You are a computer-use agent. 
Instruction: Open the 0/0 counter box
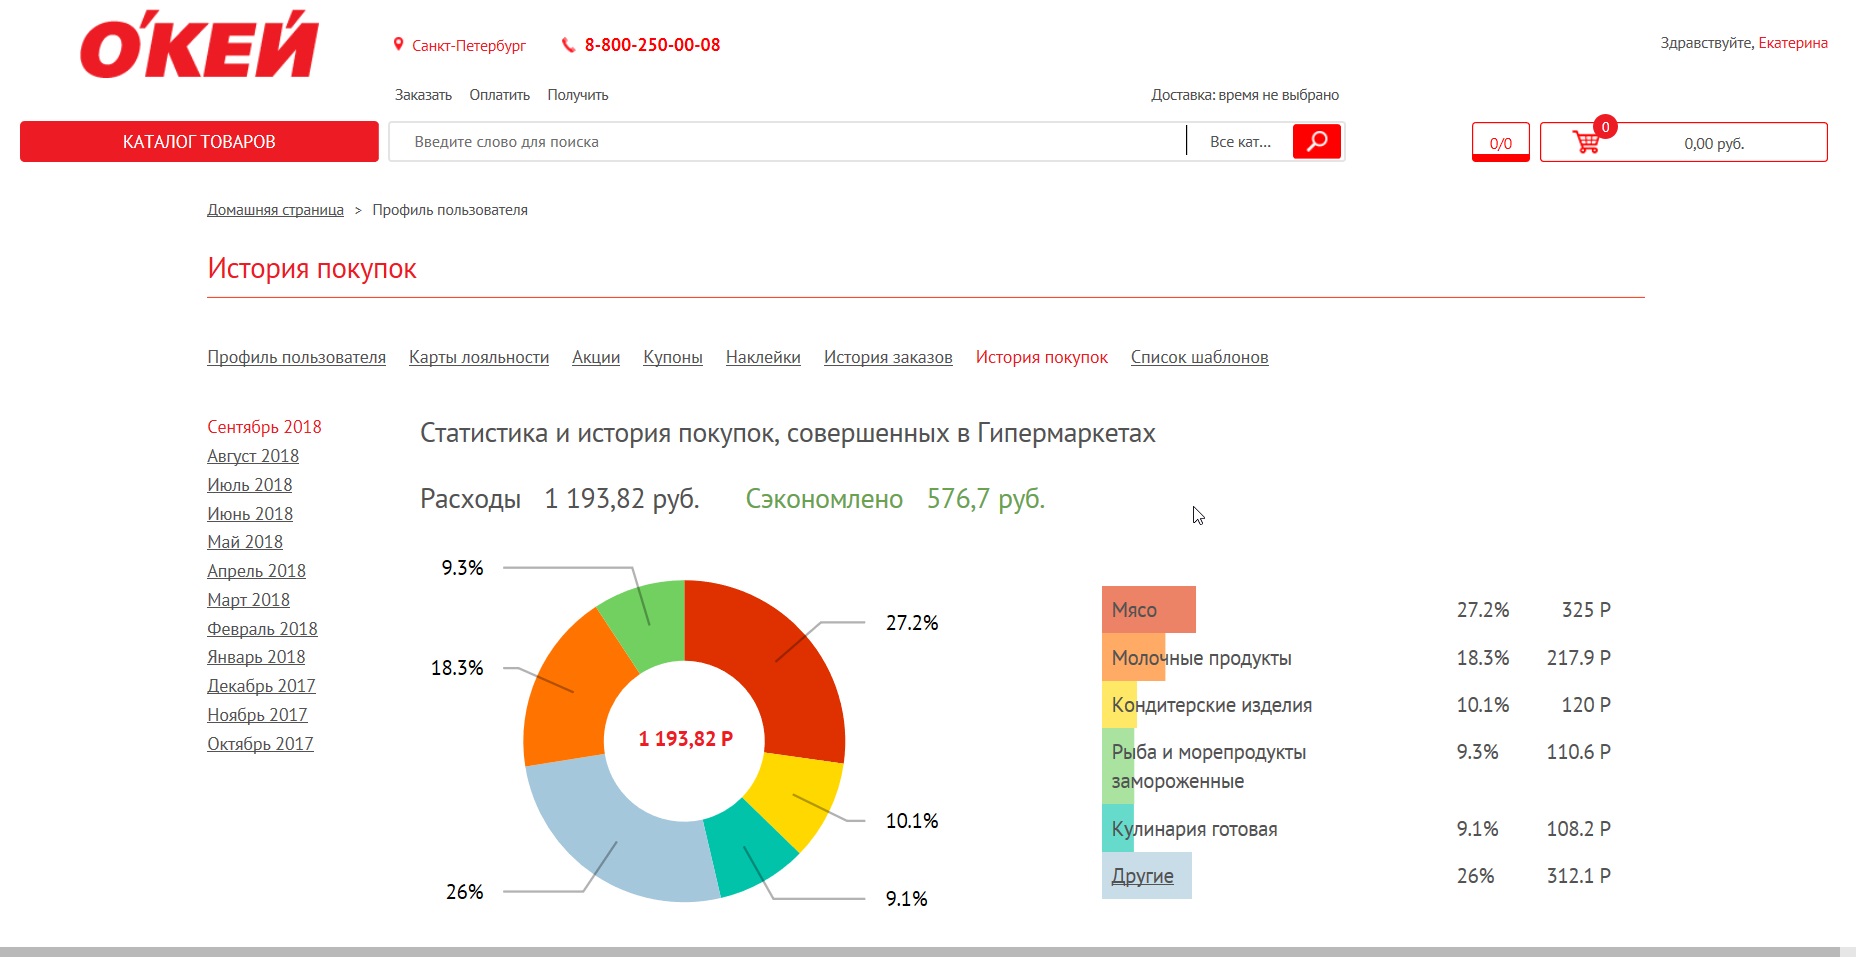point(1500,142)
